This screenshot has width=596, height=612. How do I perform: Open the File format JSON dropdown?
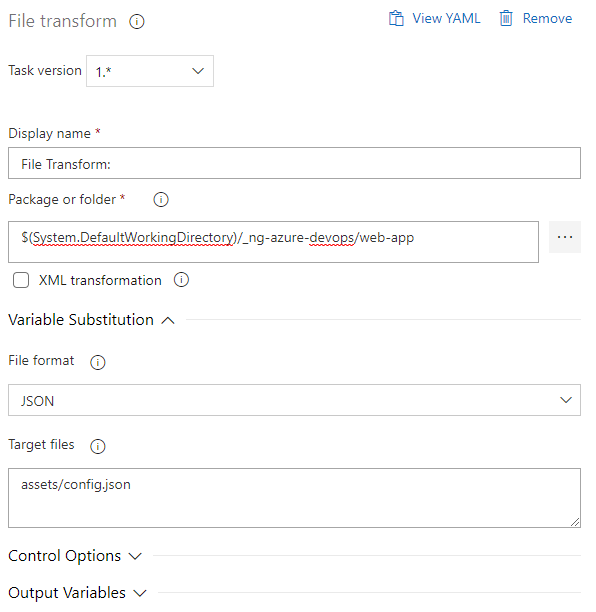tap(294, 400)
